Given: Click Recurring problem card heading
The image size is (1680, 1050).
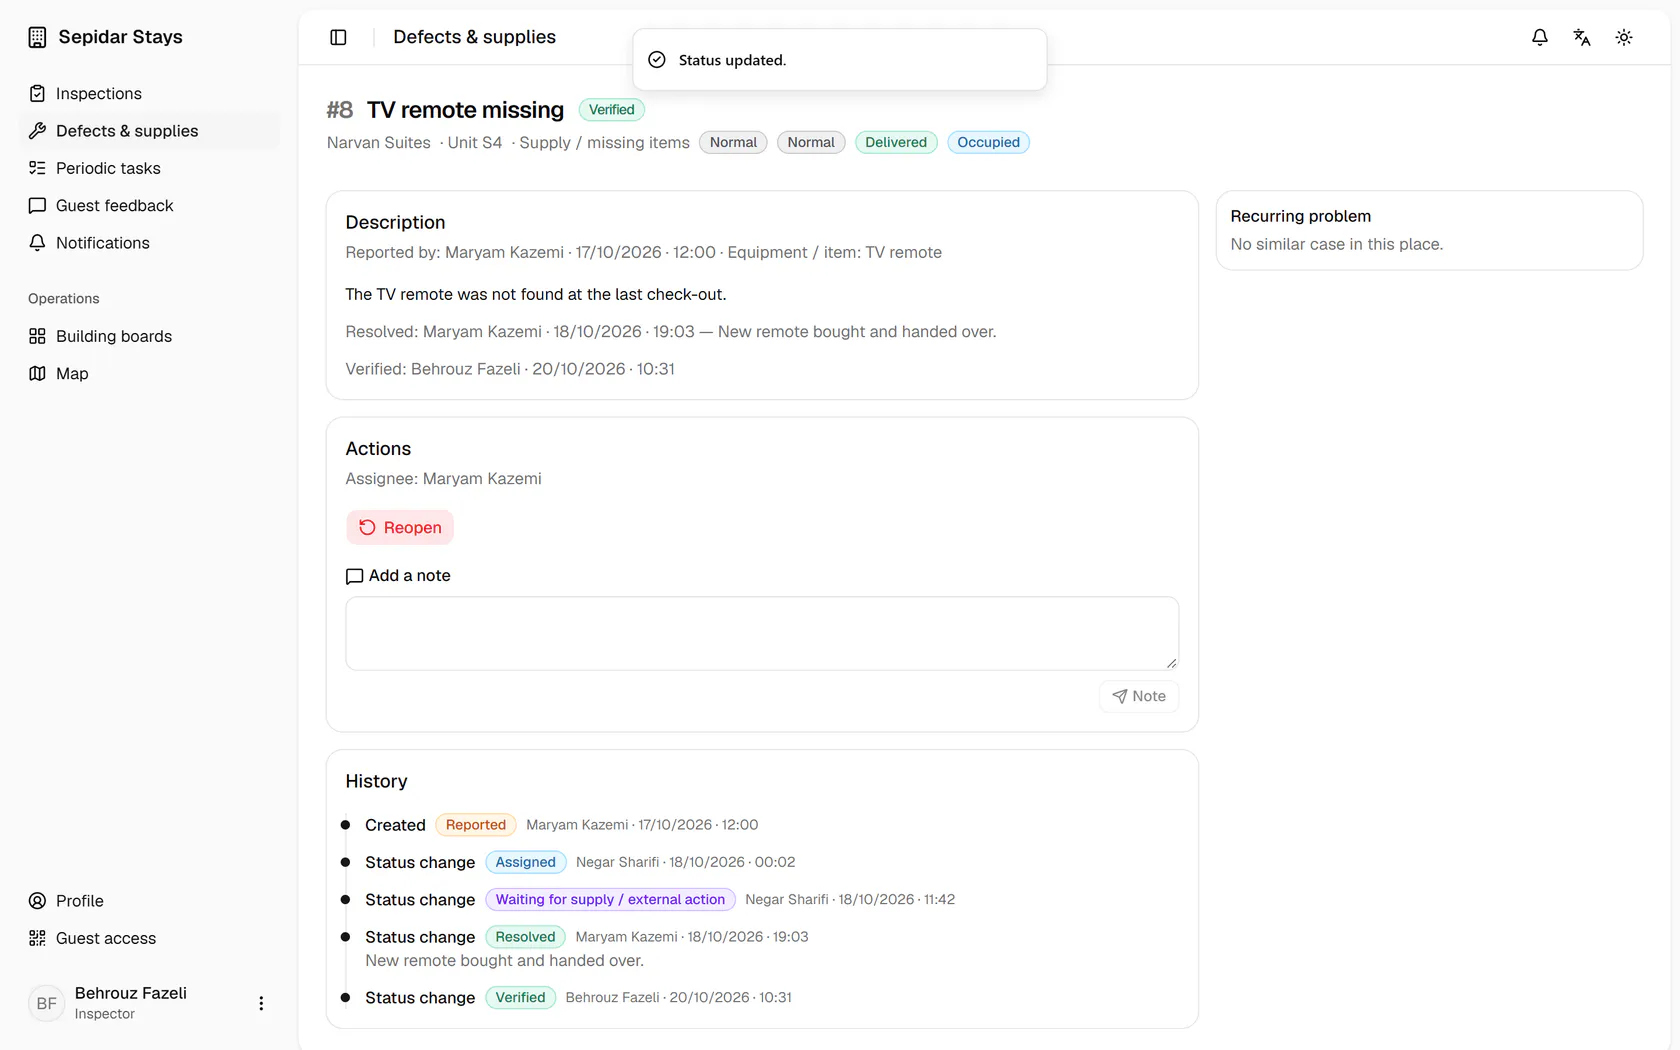Looking at the screenshot, I should [x=1300, y=216].
